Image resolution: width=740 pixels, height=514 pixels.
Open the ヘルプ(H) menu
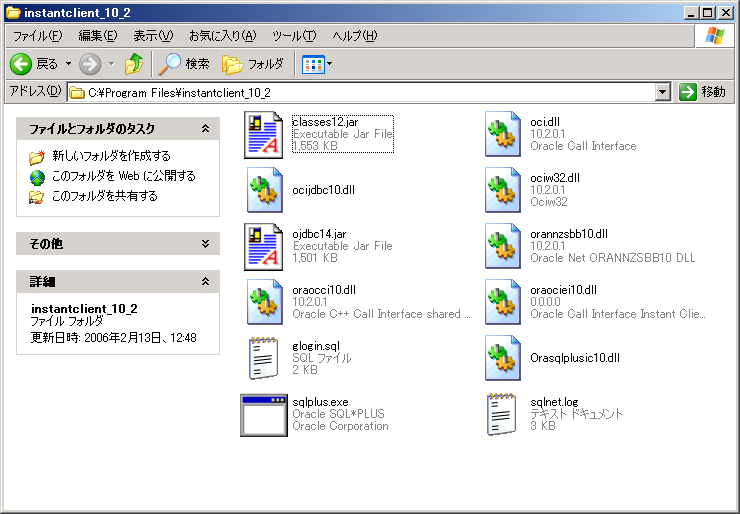[x=355, y=36]
